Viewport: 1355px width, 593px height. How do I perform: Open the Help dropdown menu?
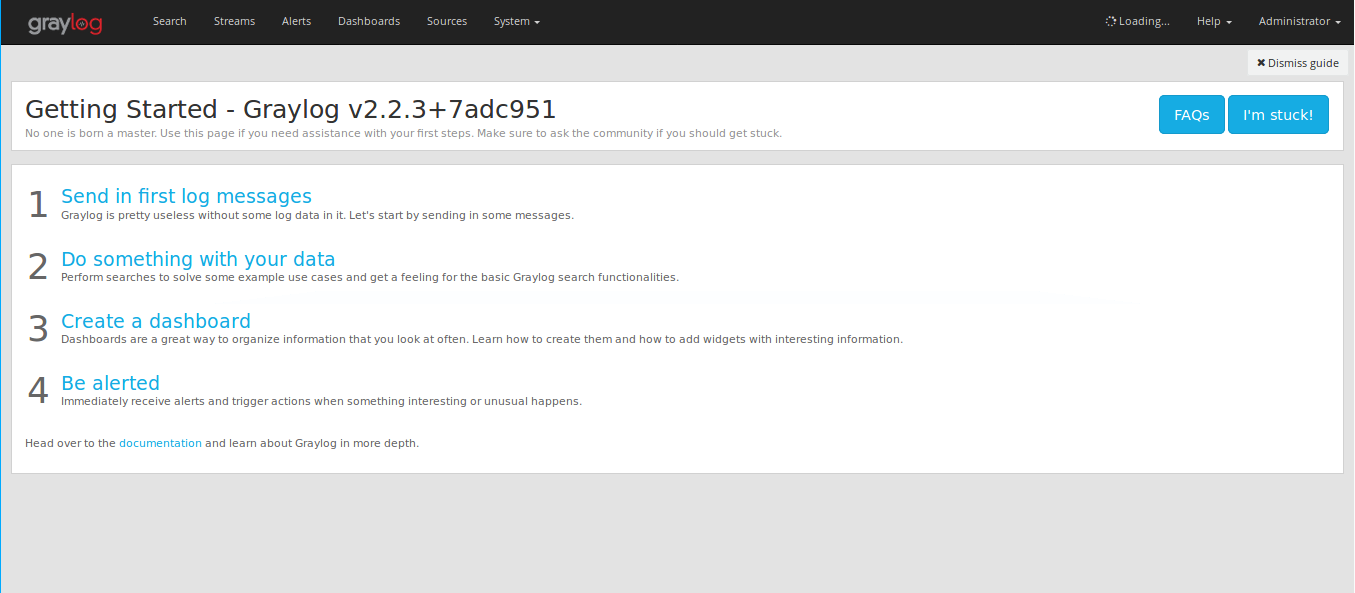coord(1213,21)
